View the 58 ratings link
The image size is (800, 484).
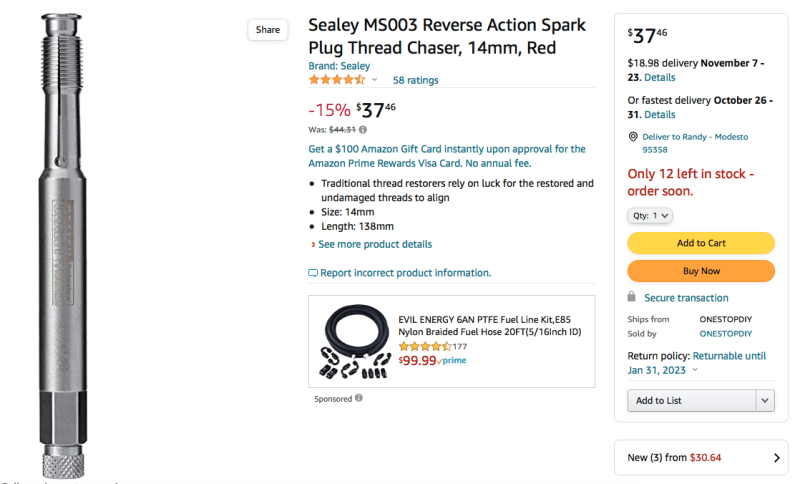click(415, 80)
